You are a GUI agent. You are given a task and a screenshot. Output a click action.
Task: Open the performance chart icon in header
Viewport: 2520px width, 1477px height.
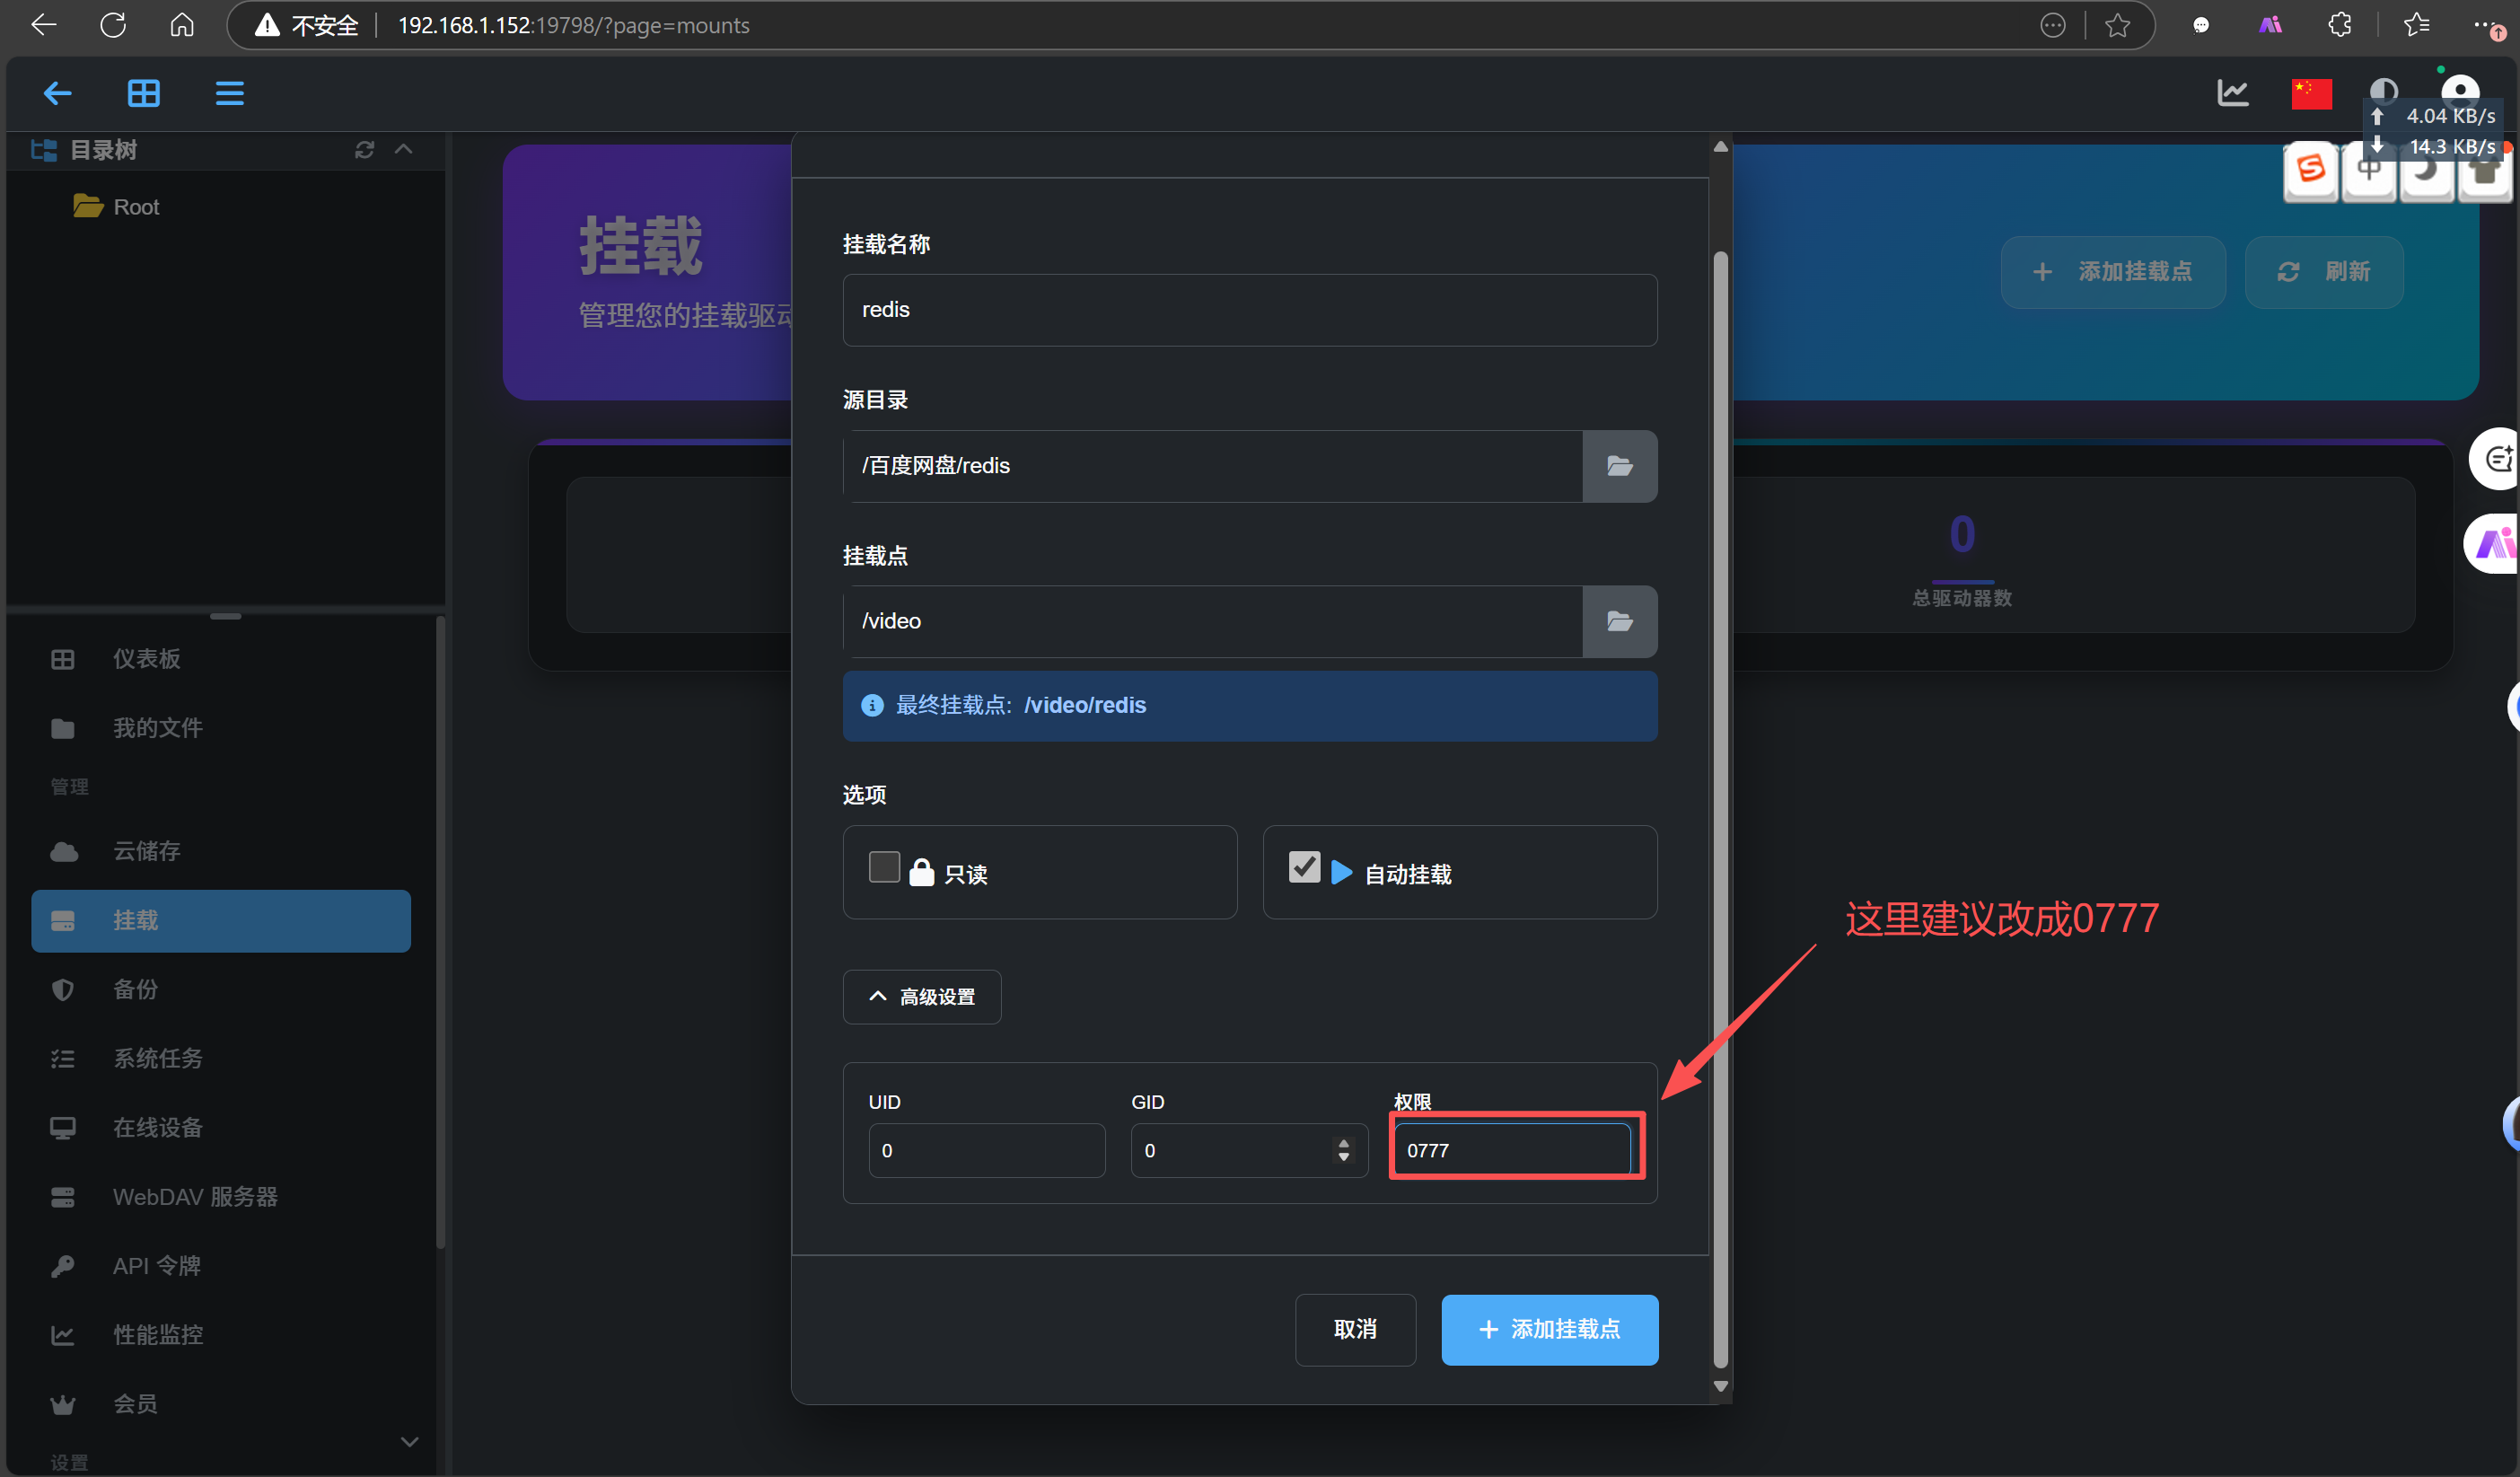2233,93
